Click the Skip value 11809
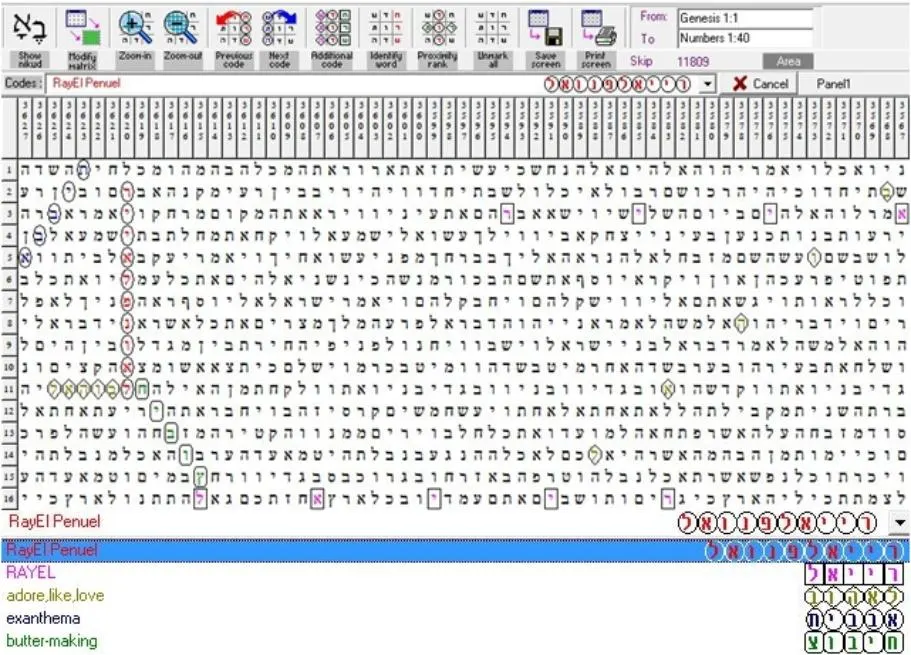Viewport: 911px width, 655px height. 693,61
